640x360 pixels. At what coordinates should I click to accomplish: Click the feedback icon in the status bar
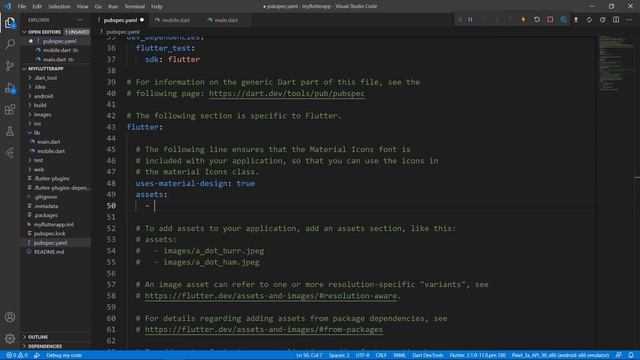coord(619,355)
